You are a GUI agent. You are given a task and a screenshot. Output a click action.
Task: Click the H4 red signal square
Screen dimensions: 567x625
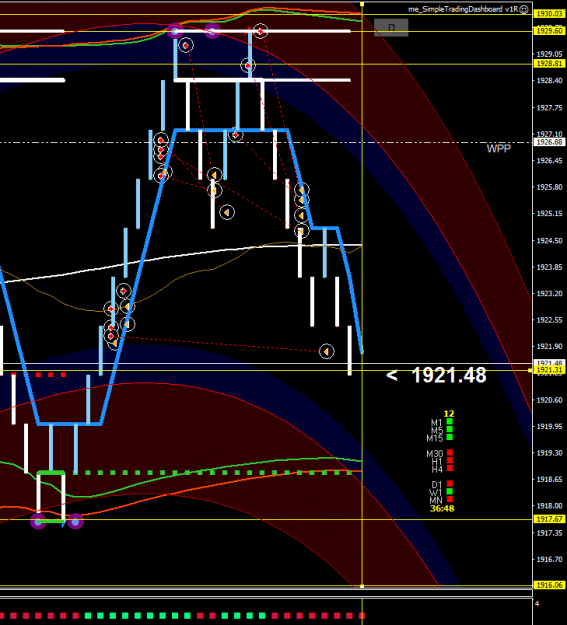pyautogui.click(x=450, y=468)
